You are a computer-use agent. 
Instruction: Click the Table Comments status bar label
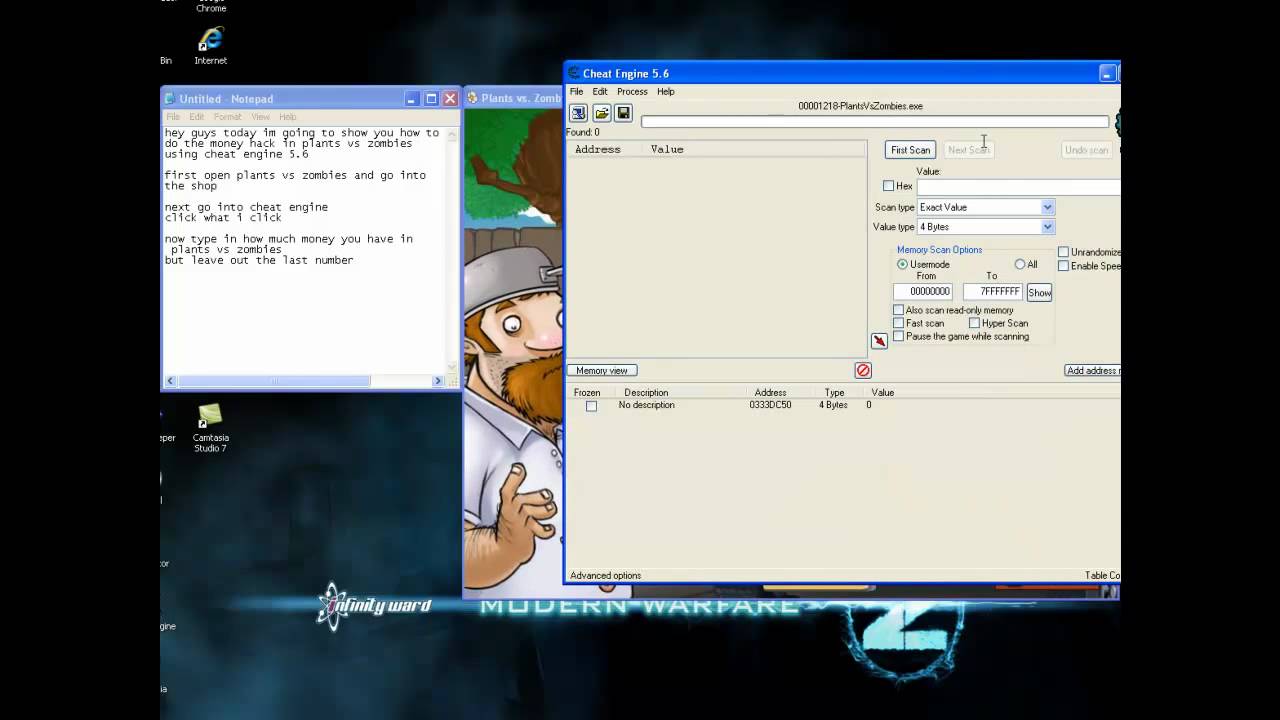tap(1102, 576)
